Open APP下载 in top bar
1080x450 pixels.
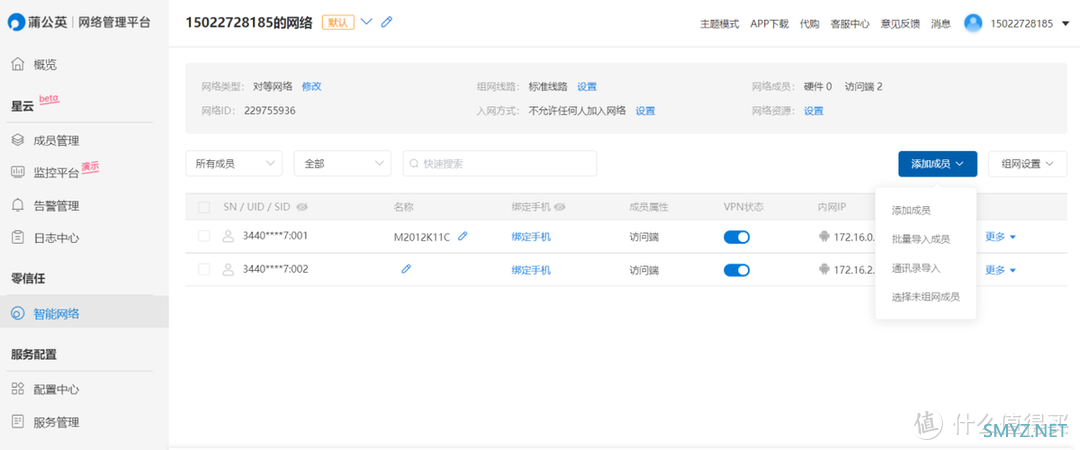(769, 24)
